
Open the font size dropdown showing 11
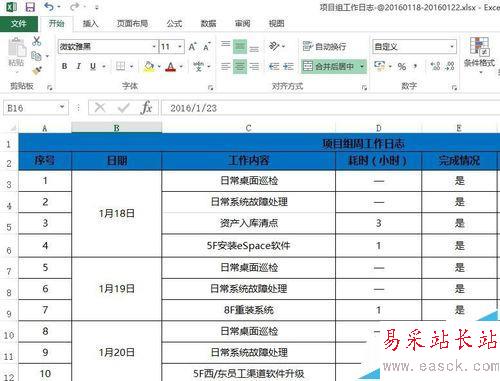(x=180, y=46)
